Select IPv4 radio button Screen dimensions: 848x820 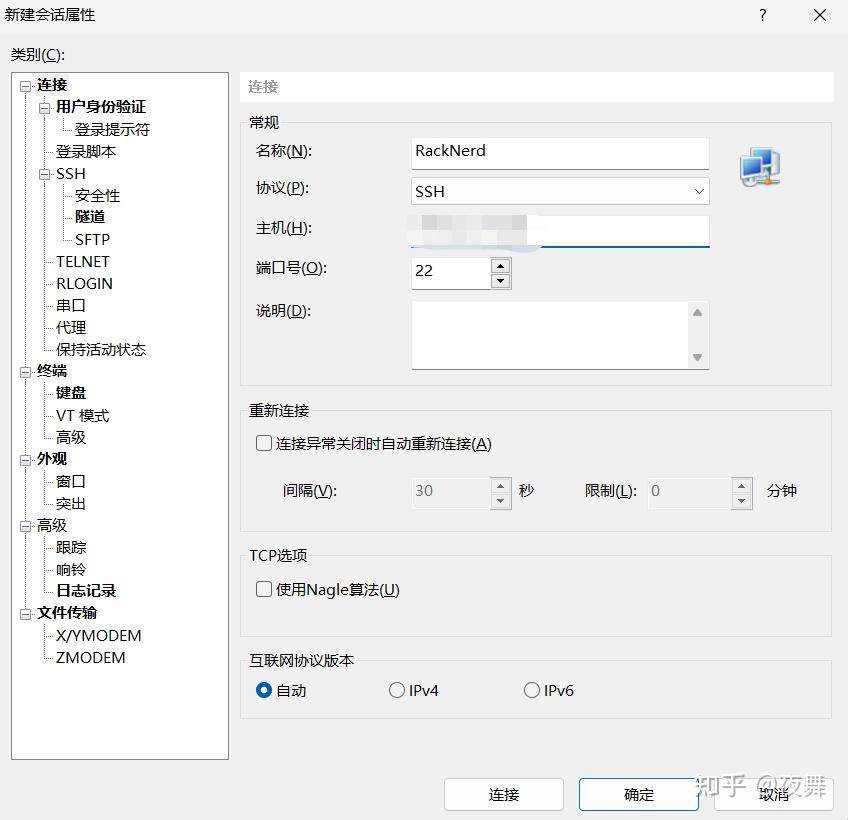click(396, 690)
